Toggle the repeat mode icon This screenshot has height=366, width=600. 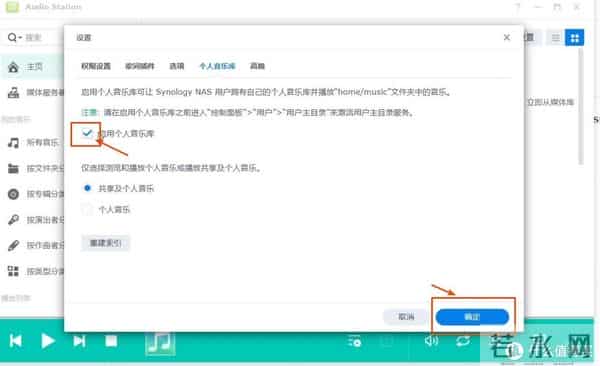pos(463,340)
